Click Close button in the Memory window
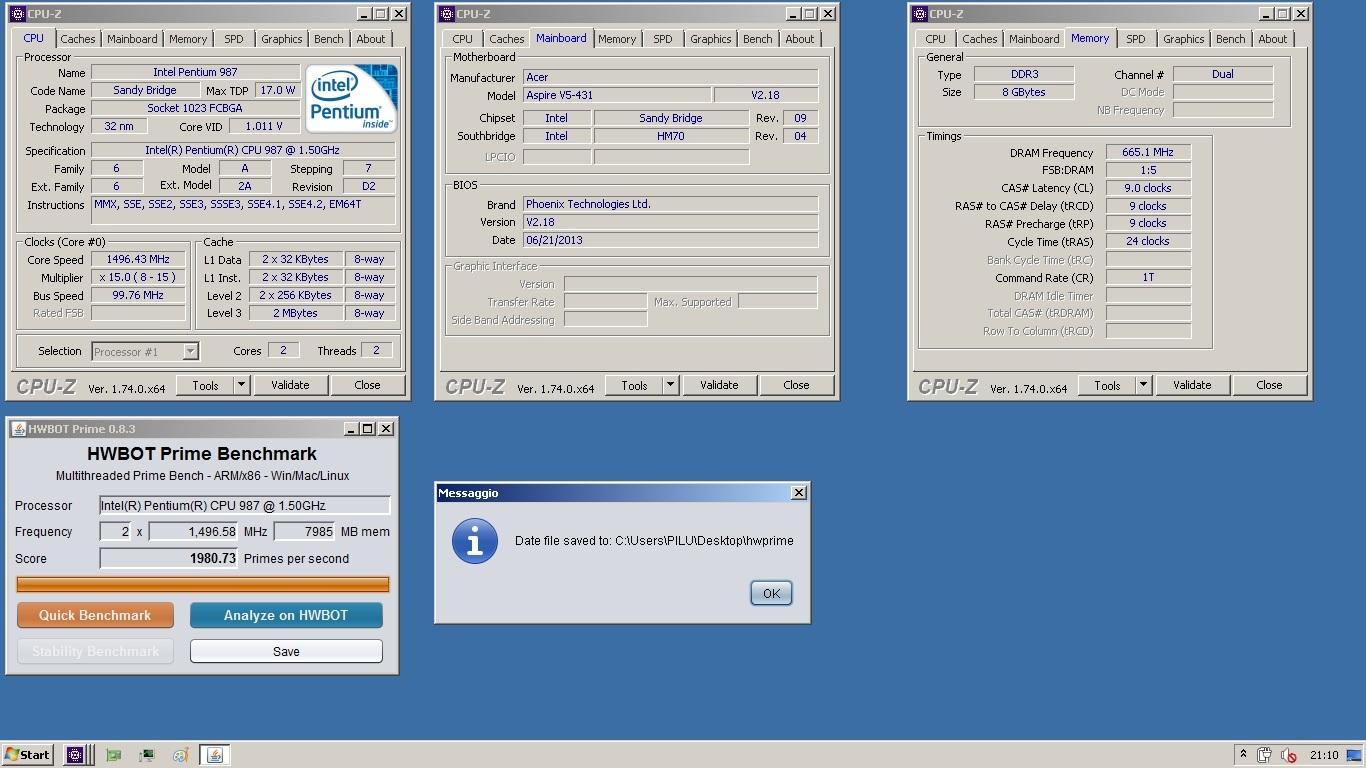The height and width of the screenshot is (768, 1366). coord(1269,385)
